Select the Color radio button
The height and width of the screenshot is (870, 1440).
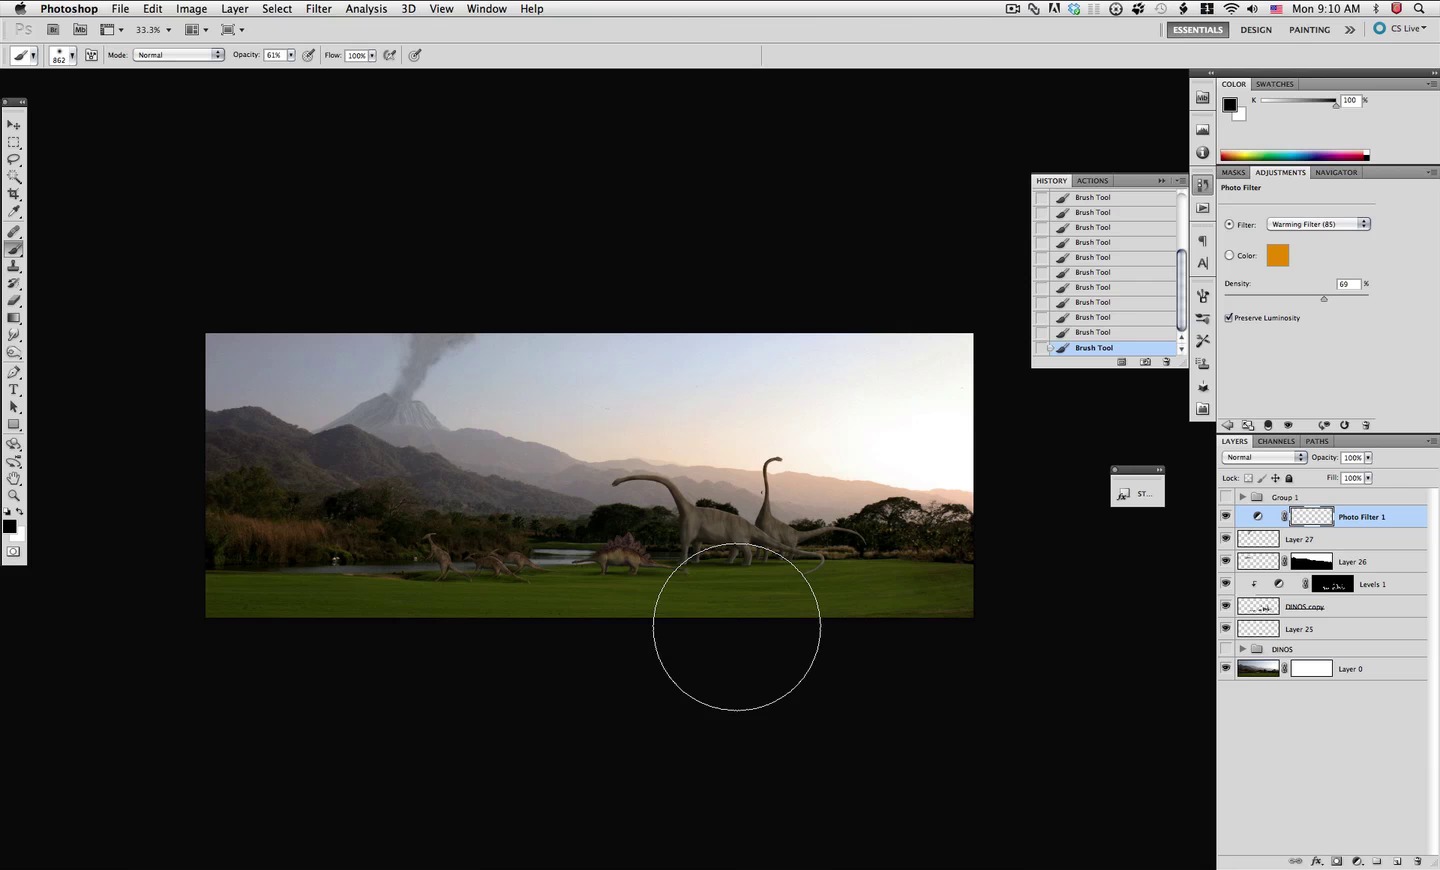(1229, 255)
